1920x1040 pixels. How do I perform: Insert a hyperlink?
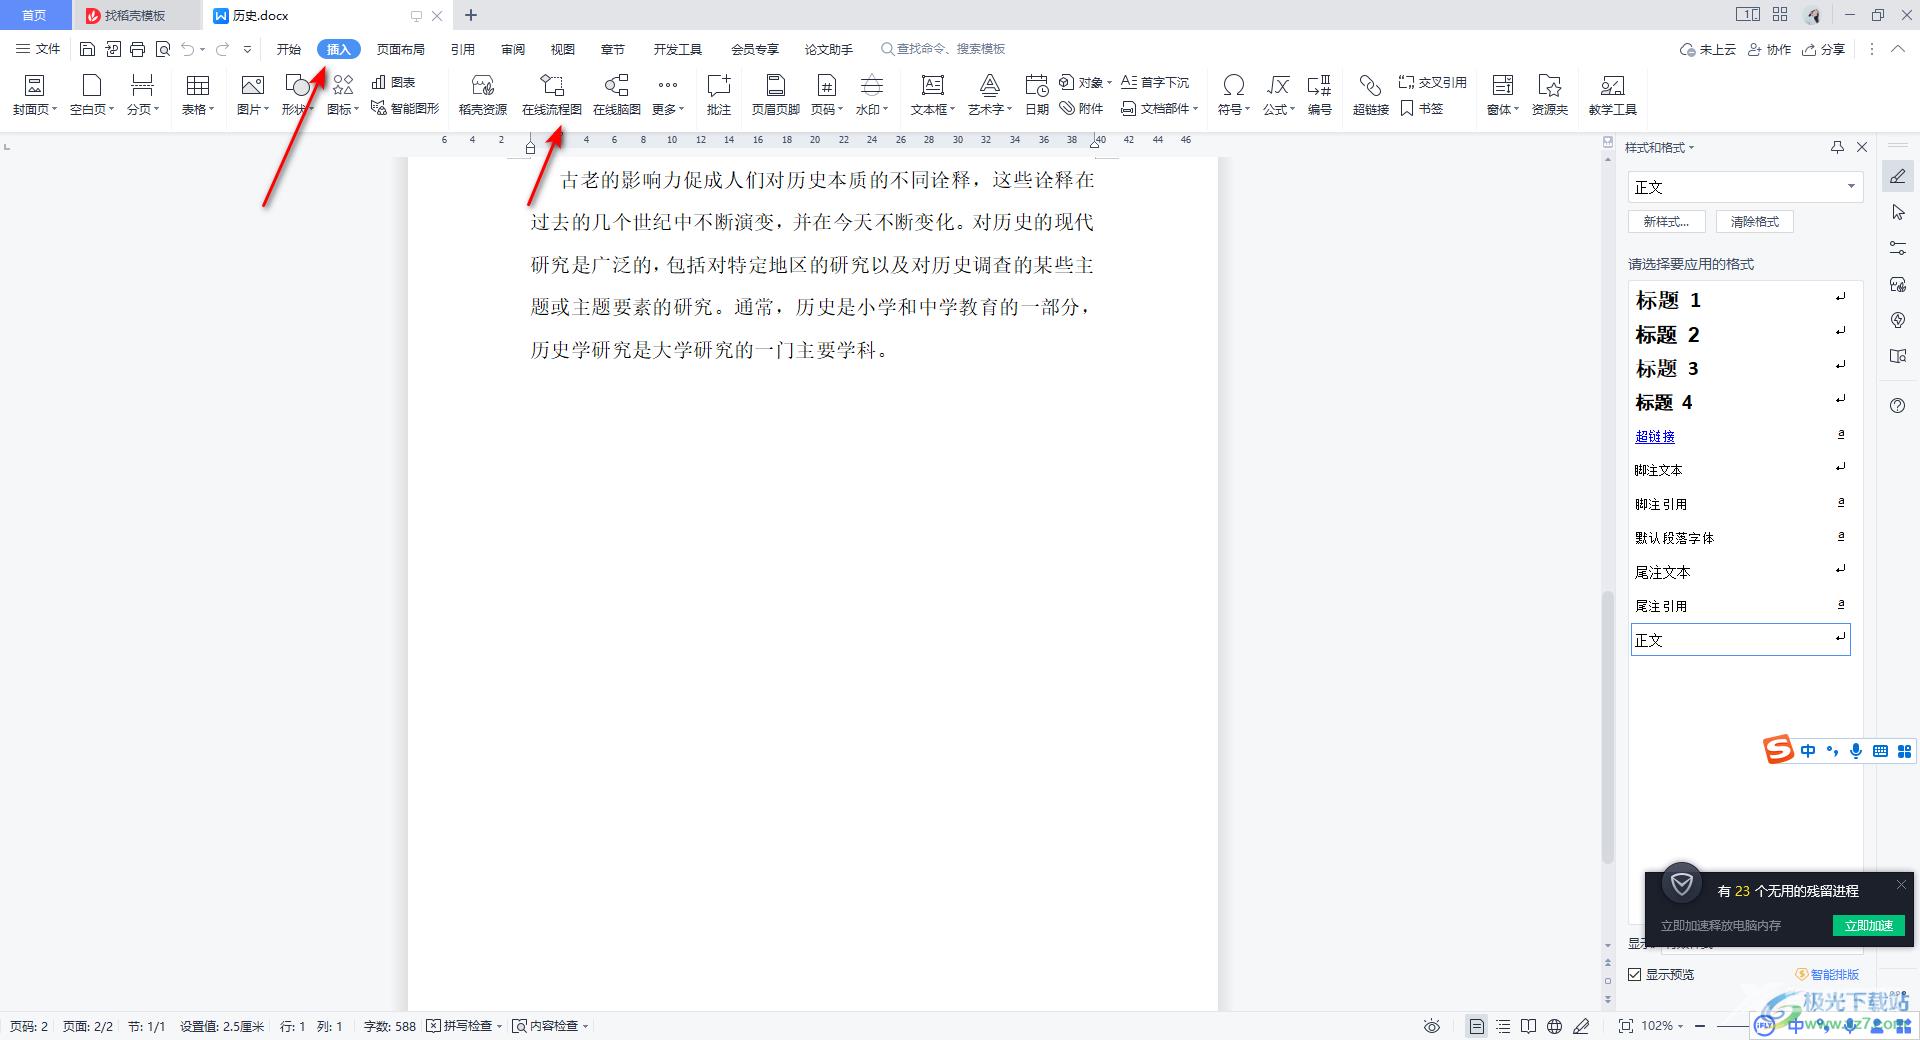(x=1371, y=95)
